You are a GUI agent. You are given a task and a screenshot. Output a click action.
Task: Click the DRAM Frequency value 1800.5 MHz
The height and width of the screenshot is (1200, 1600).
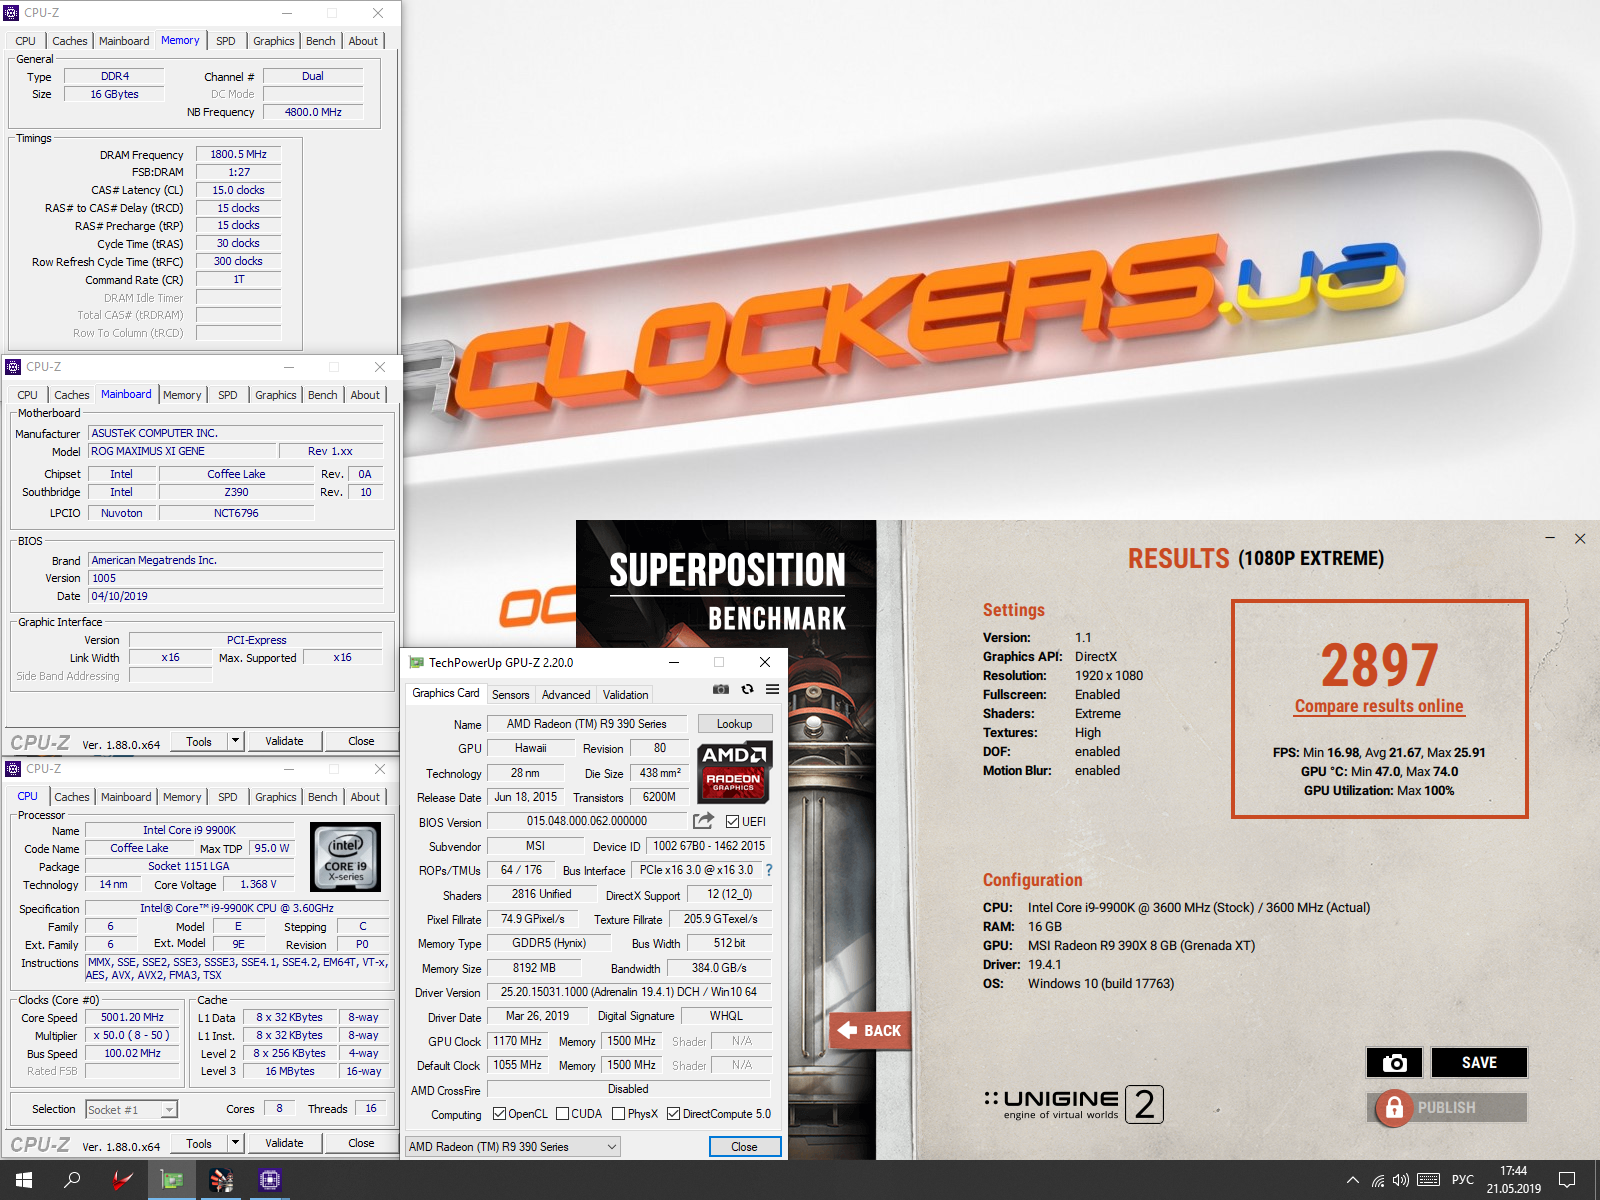238,154
